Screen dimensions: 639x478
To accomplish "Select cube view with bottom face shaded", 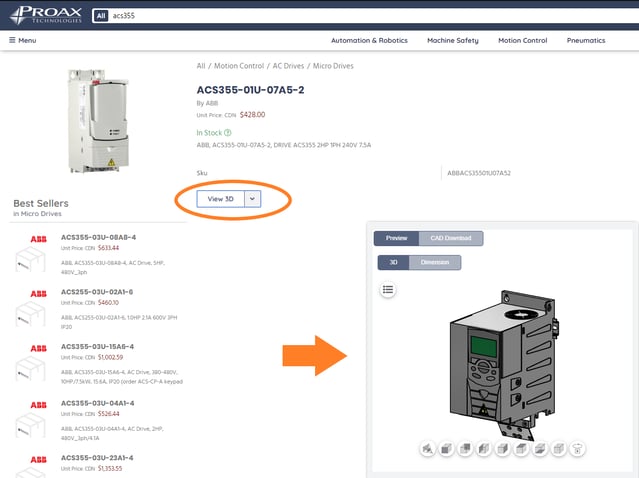I will [540, 449].
